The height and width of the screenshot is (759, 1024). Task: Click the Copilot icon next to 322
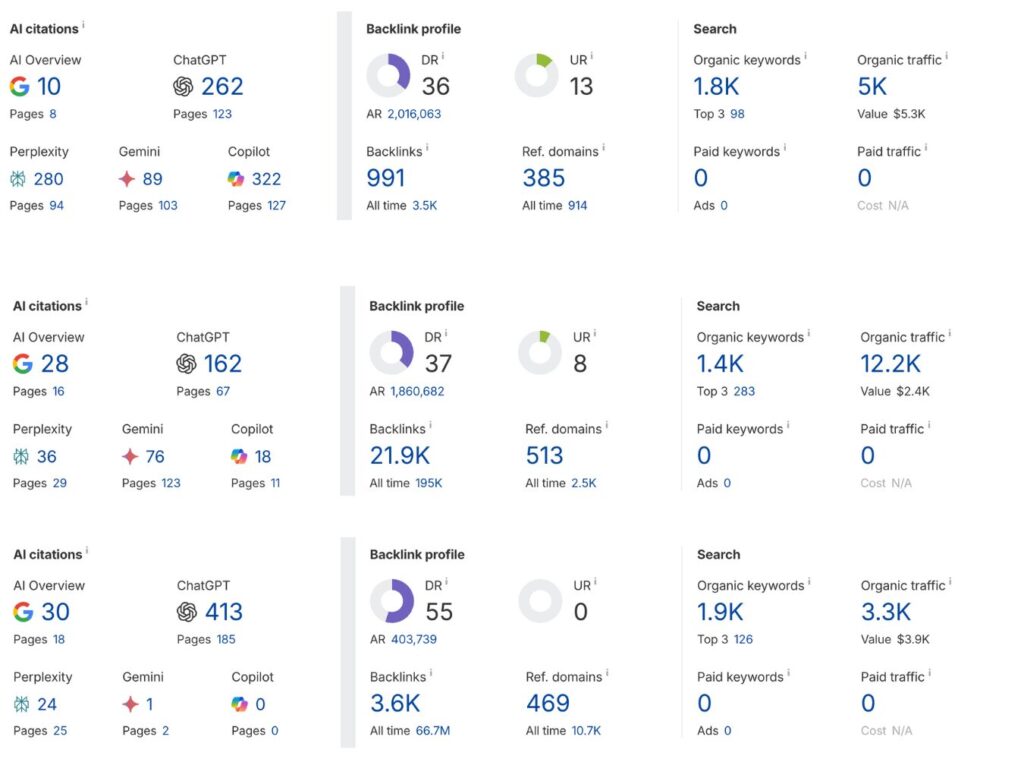[x=236, y=179]
